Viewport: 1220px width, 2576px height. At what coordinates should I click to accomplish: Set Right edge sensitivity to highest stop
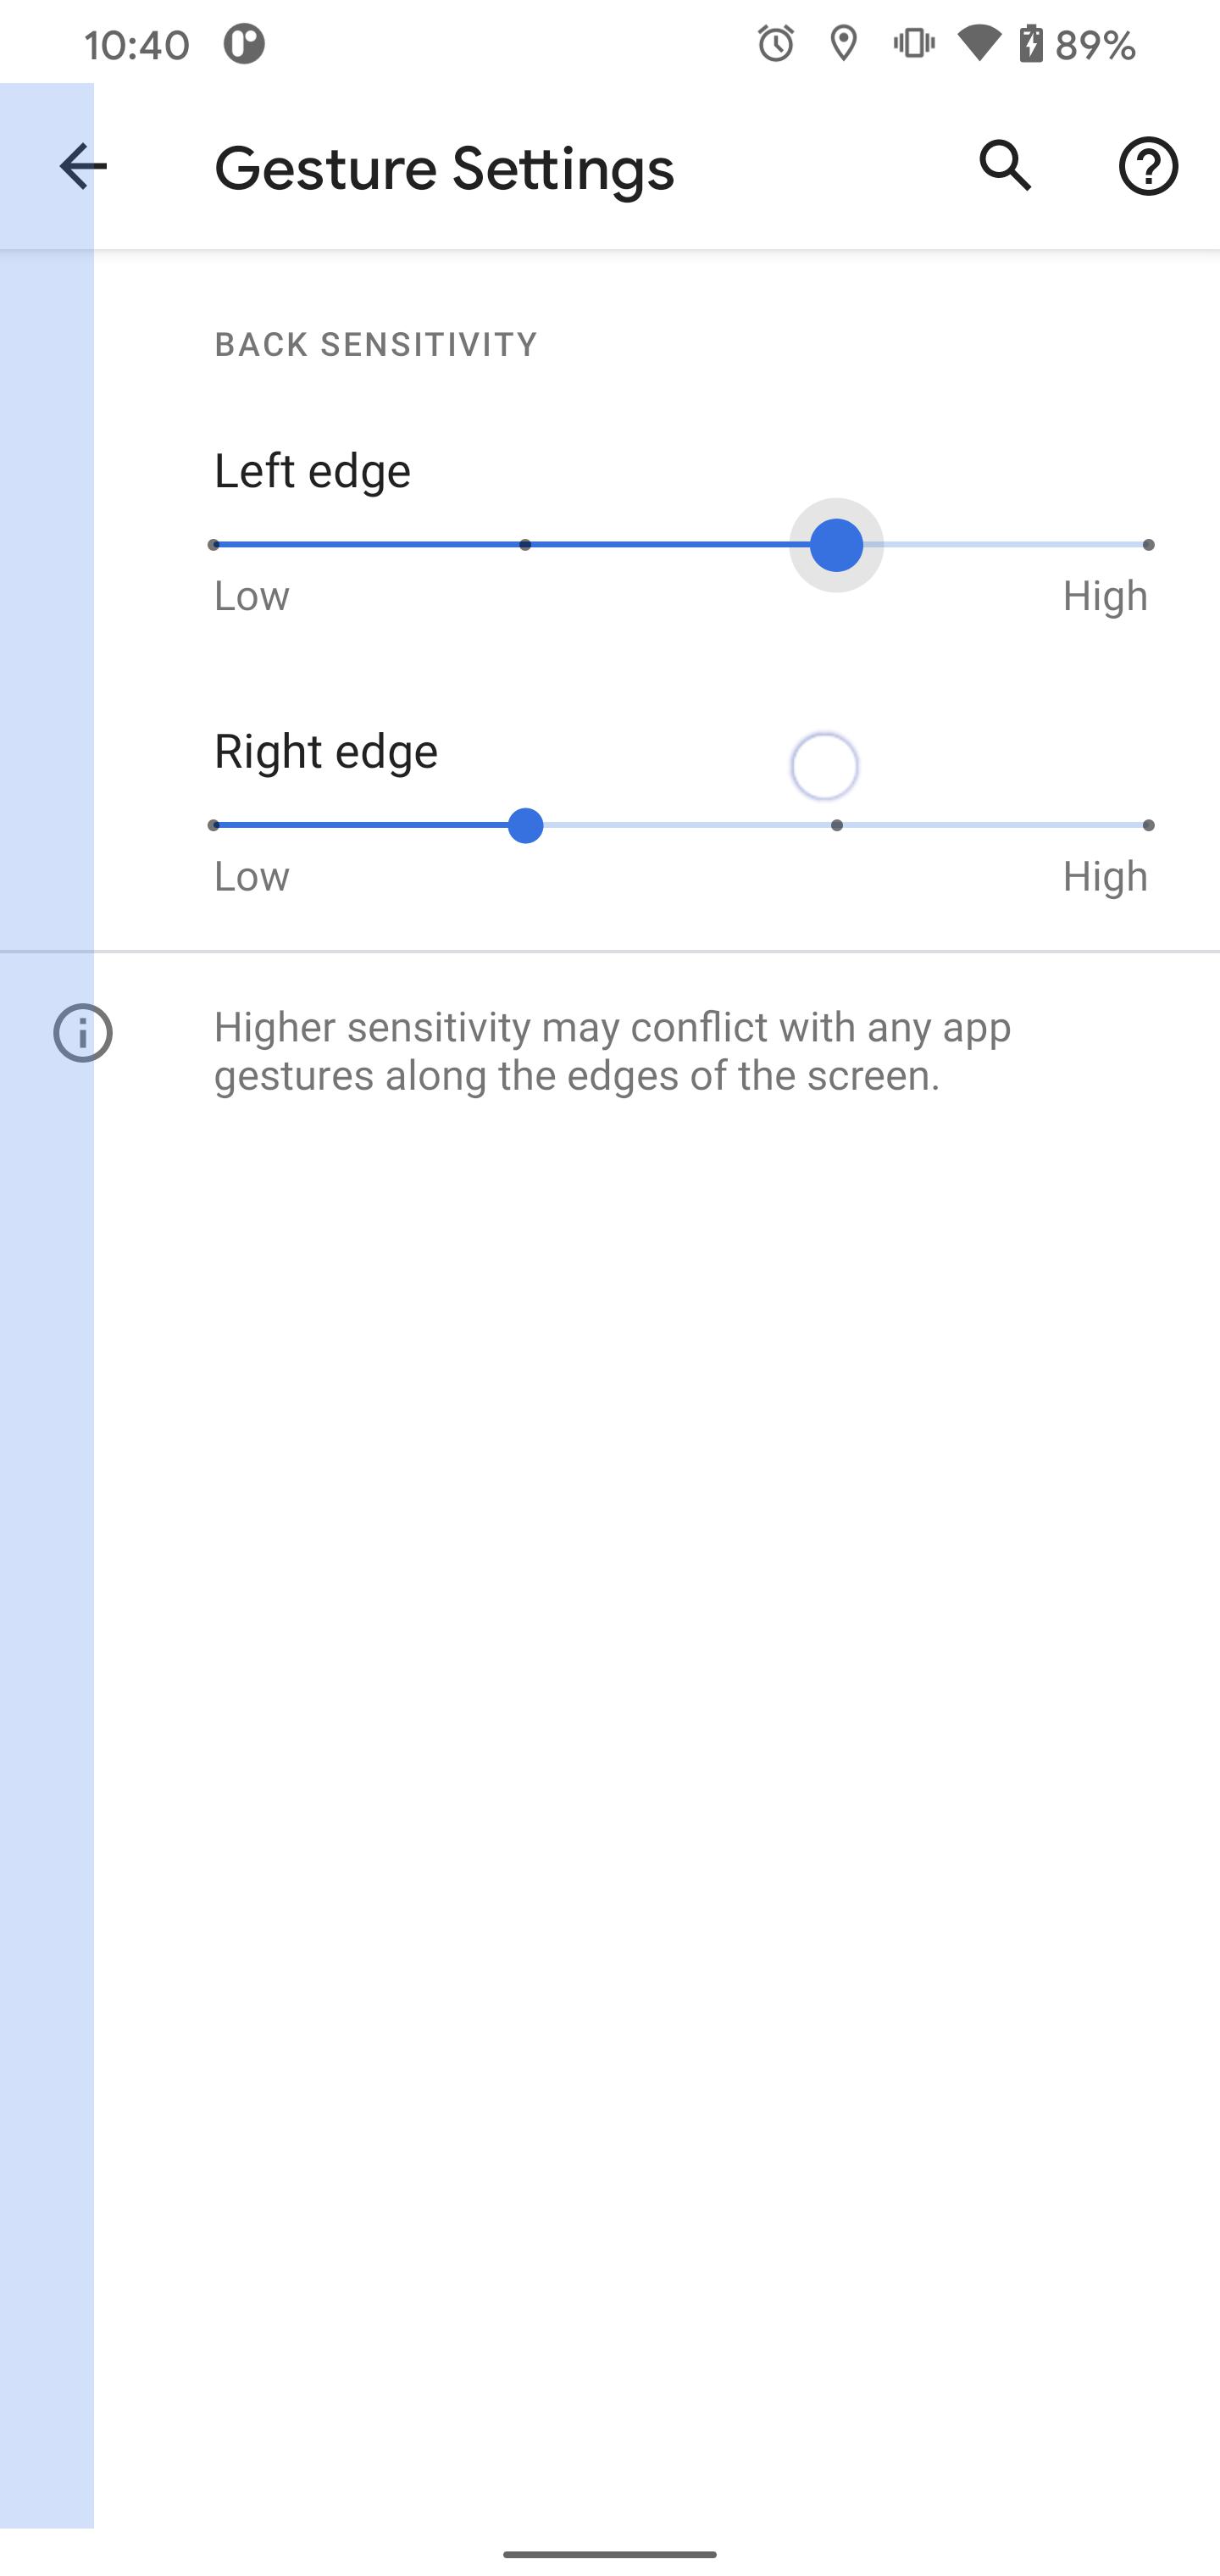1148,826
